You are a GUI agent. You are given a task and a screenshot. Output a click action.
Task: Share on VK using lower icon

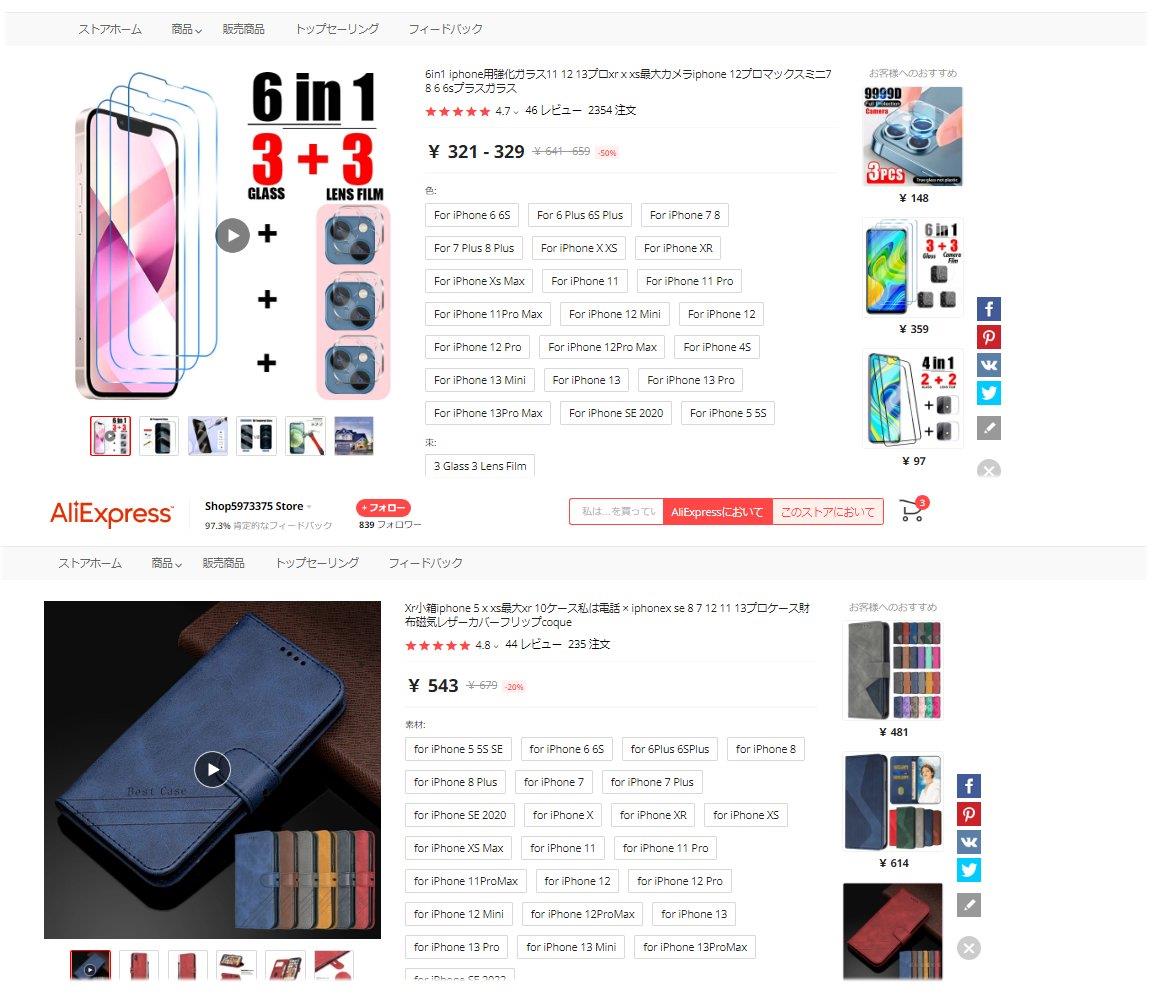(x=968, y=842)
